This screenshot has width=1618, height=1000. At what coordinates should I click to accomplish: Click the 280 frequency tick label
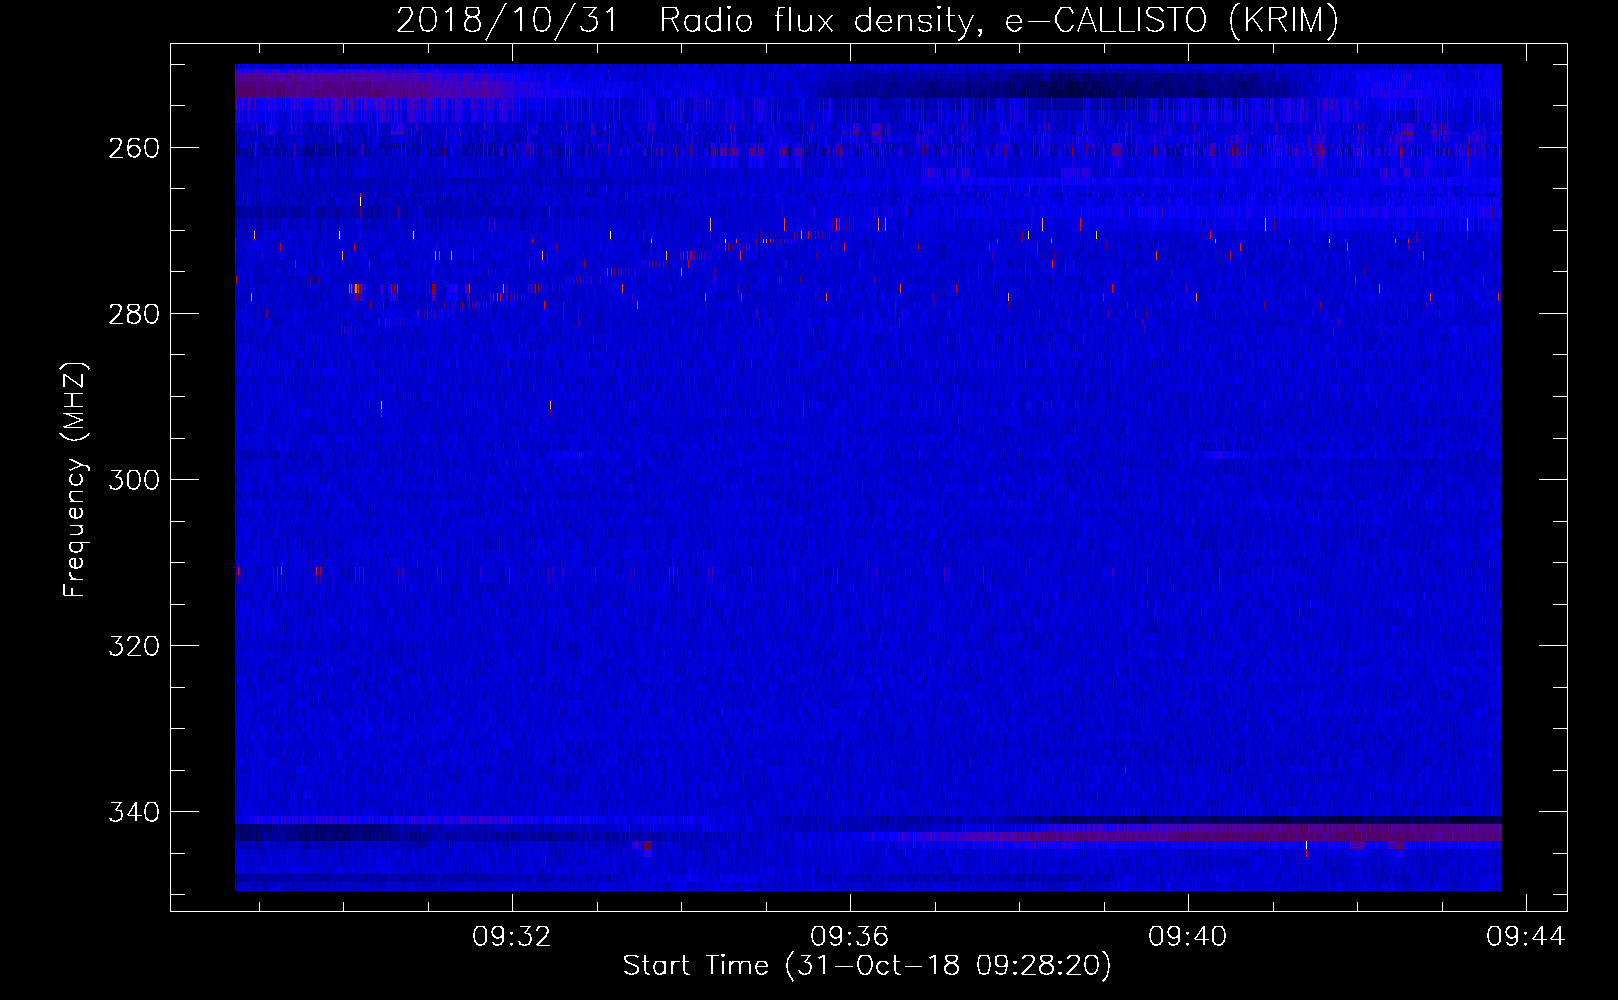pos(134,314)
